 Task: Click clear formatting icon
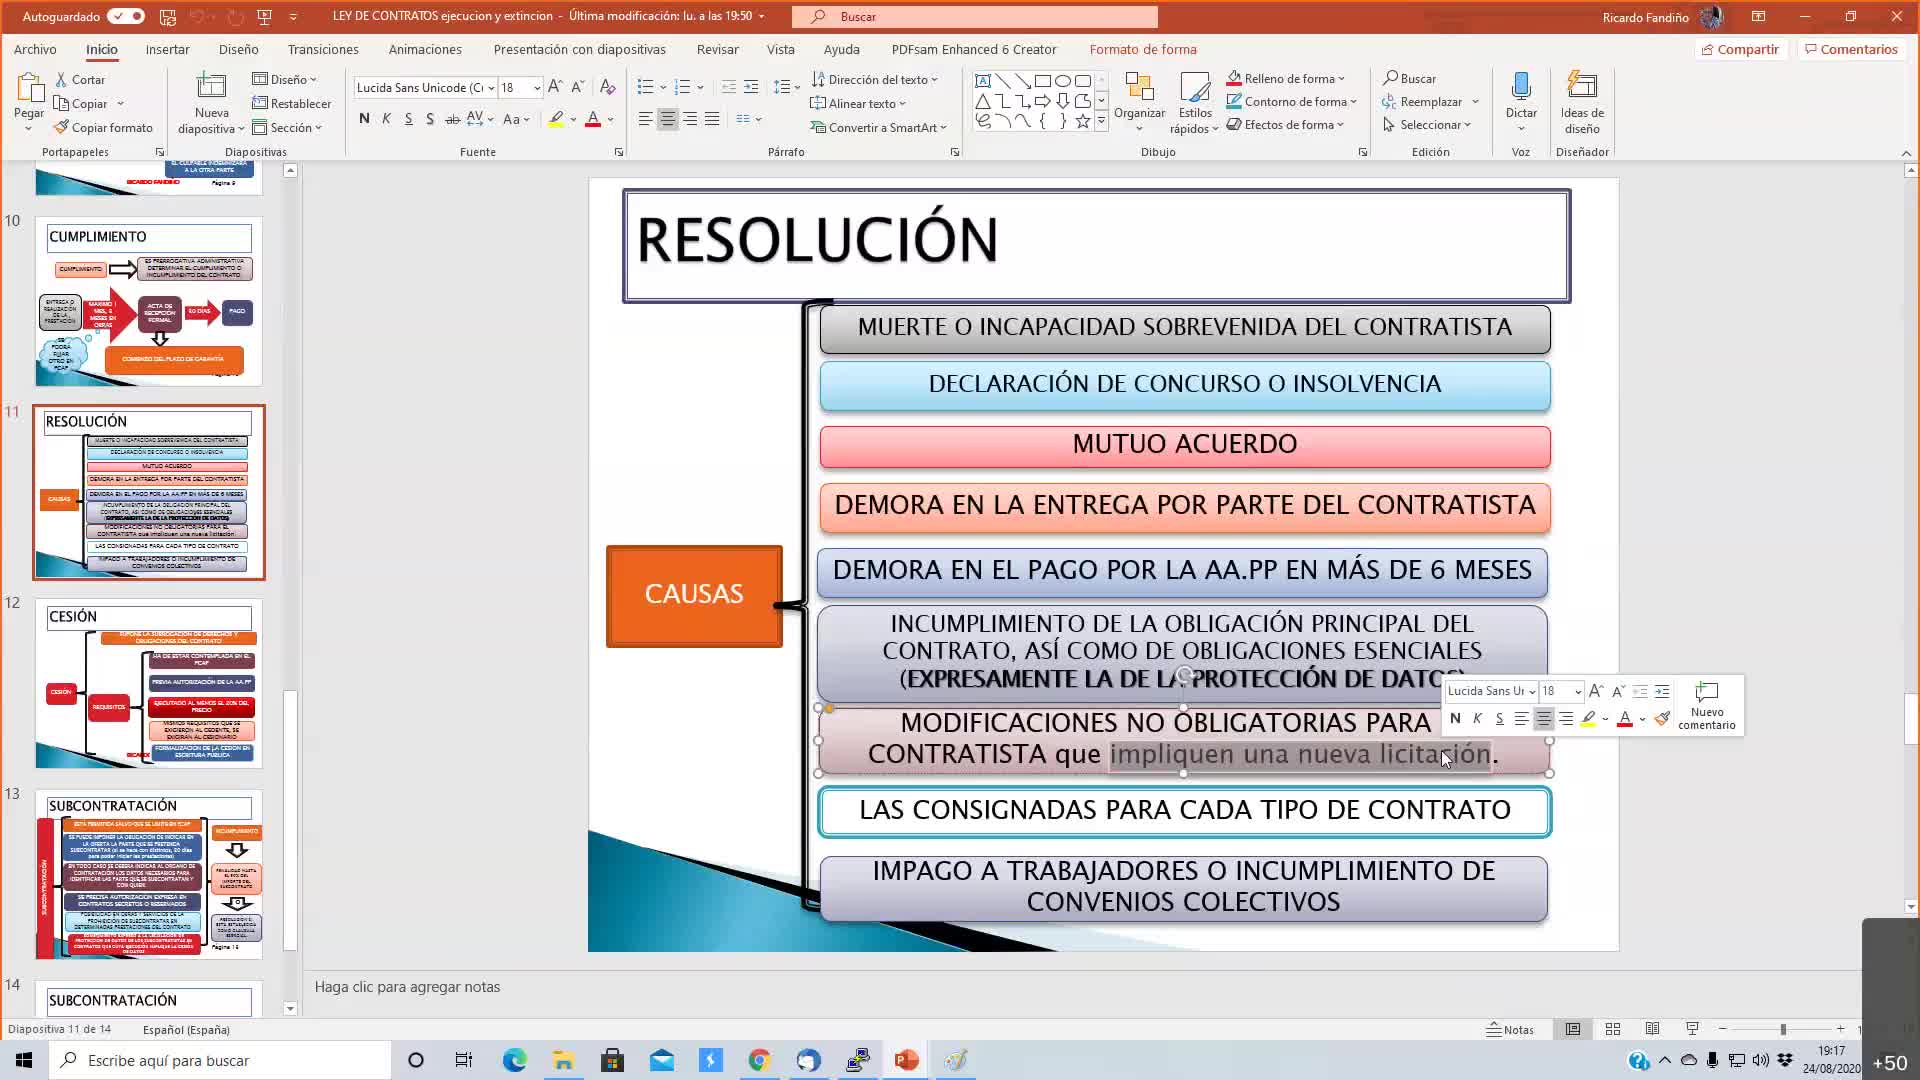pyautogui.click(x=607, y=87)
